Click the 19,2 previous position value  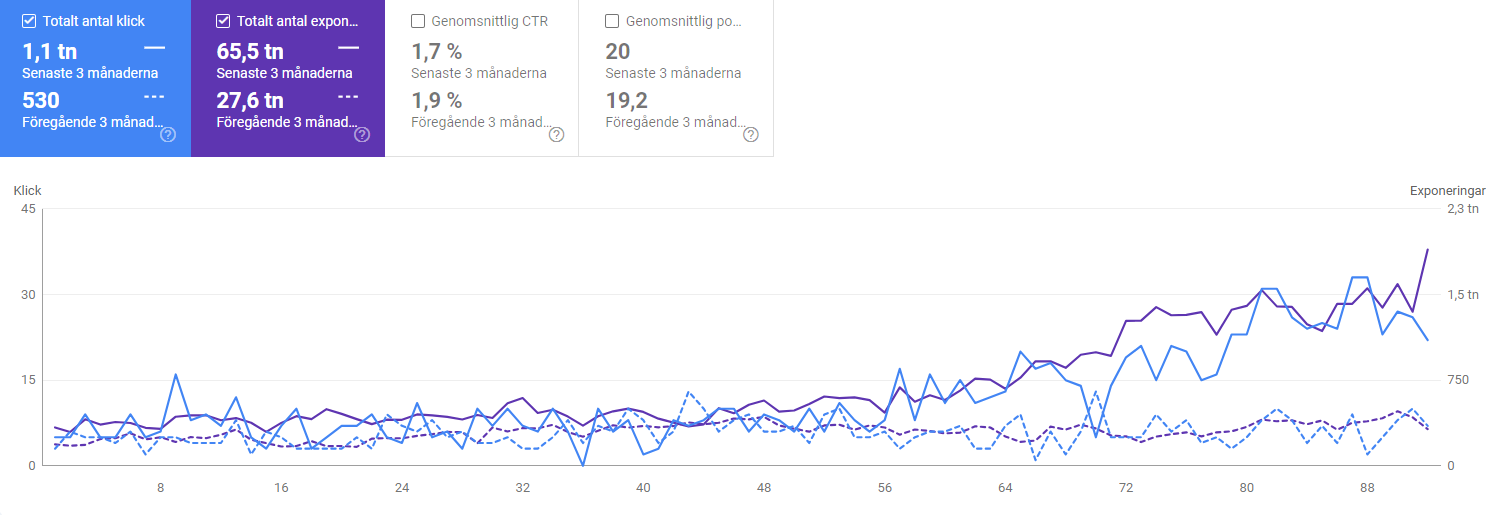(625, 100)
